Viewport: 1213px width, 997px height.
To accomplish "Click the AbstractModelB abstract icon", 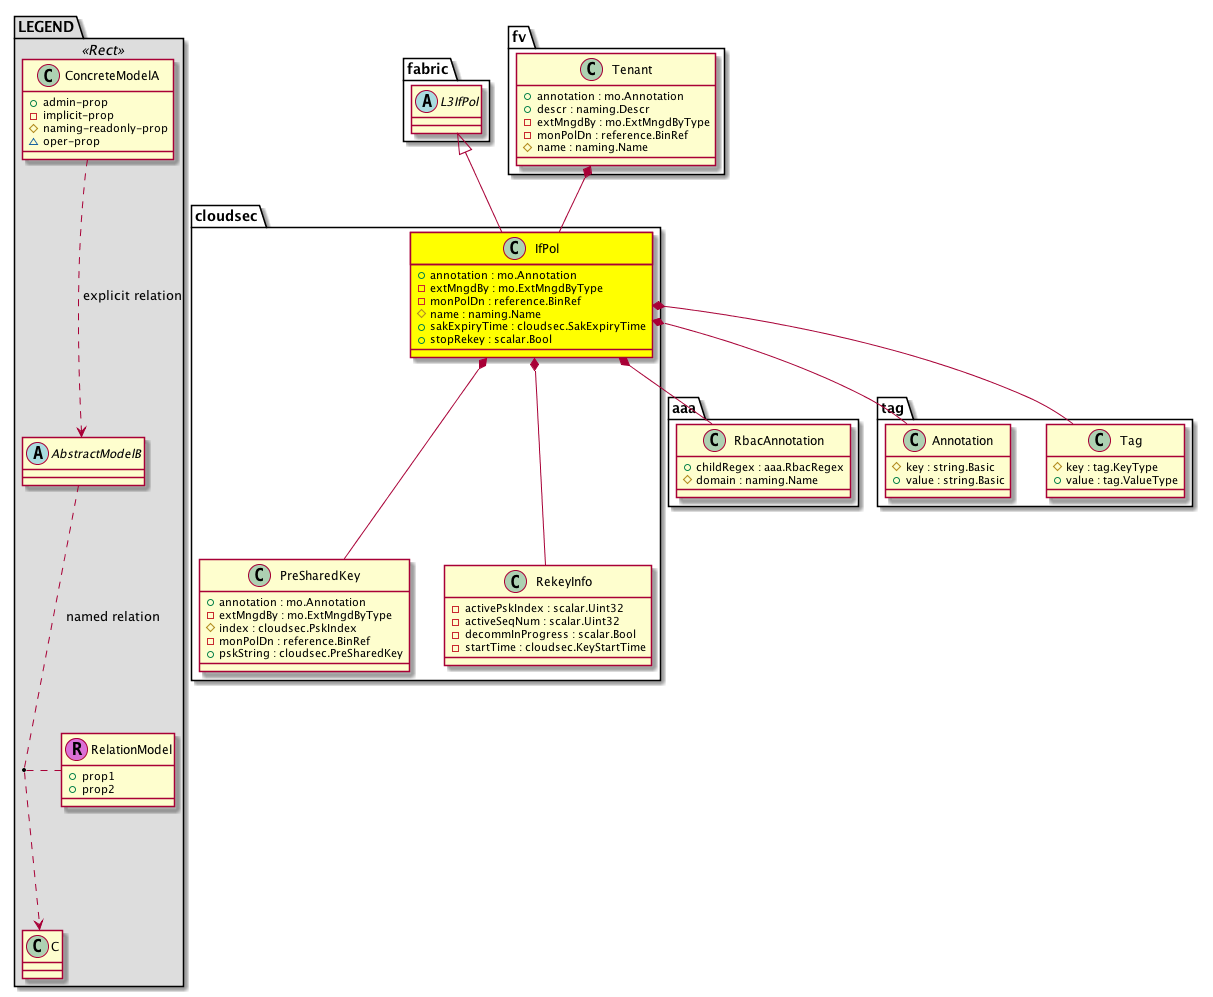I will coord(35,454).
